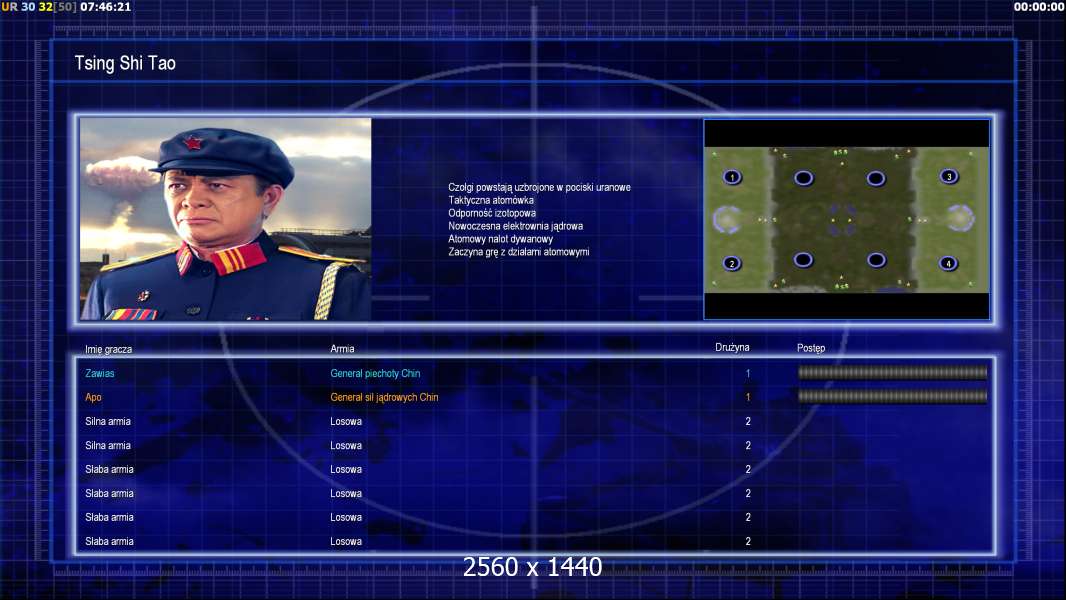Click Apo loading progress bar
1066x600 pixels.
(x=892, y=396)
